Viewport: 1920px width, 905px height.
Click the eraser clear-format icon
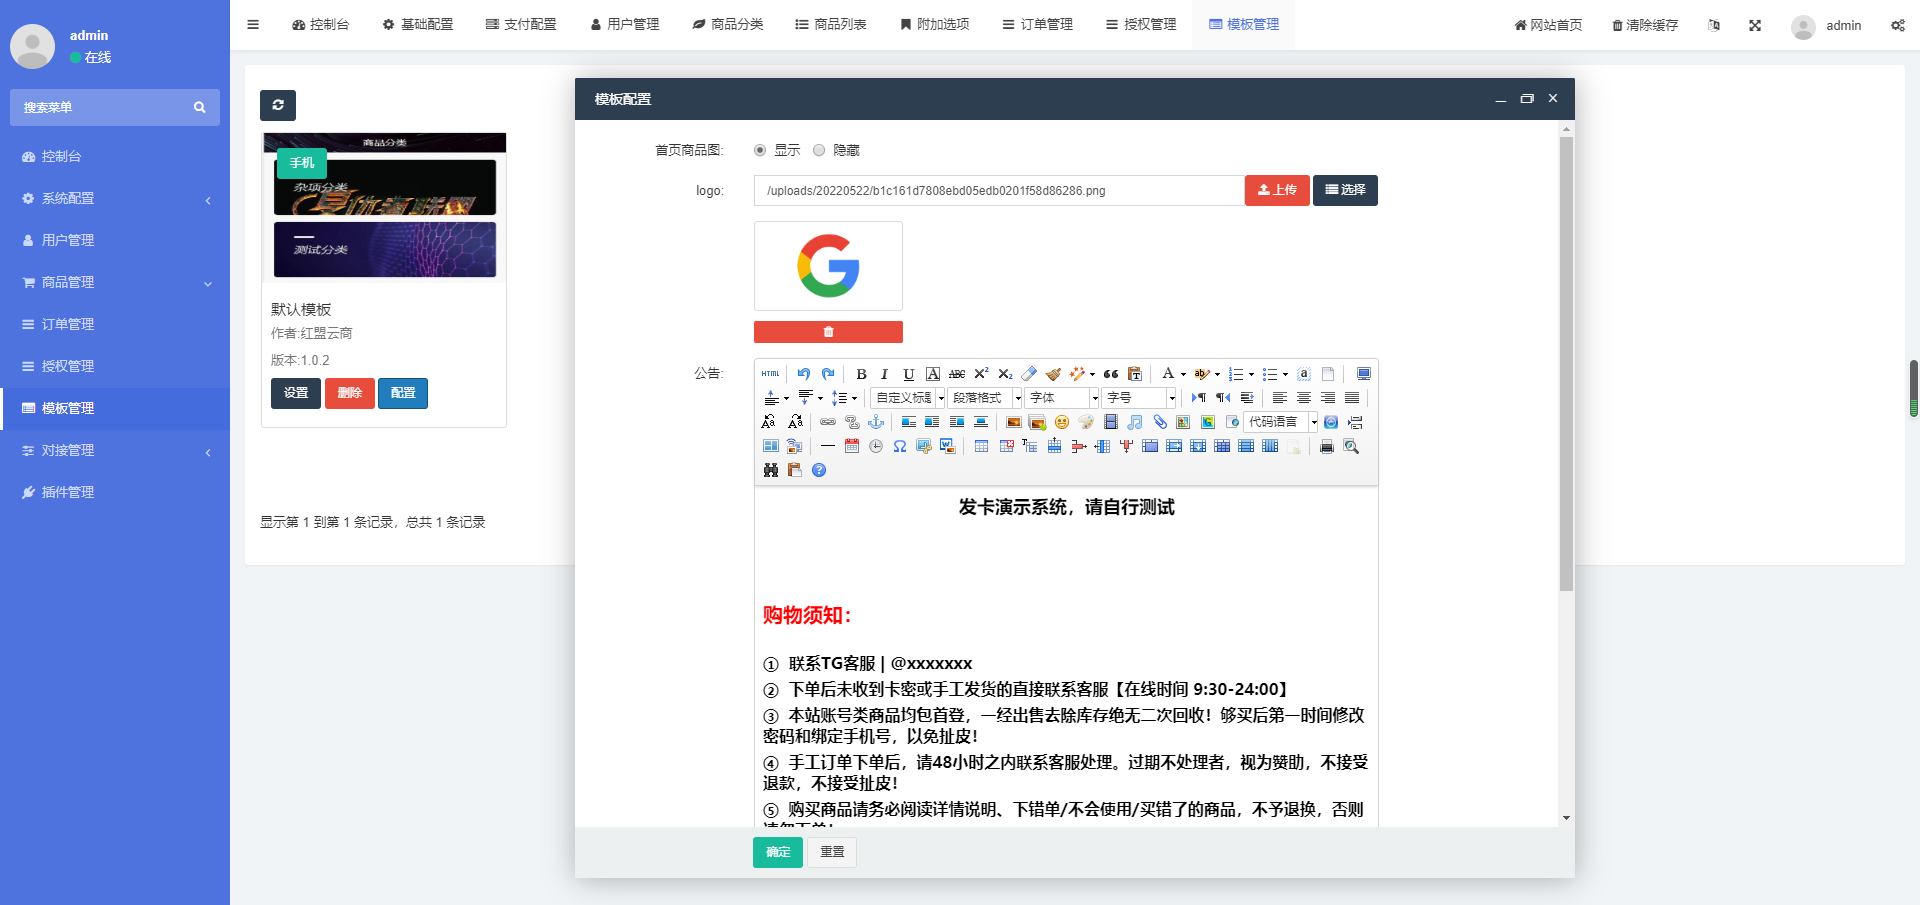(1029, 374)
